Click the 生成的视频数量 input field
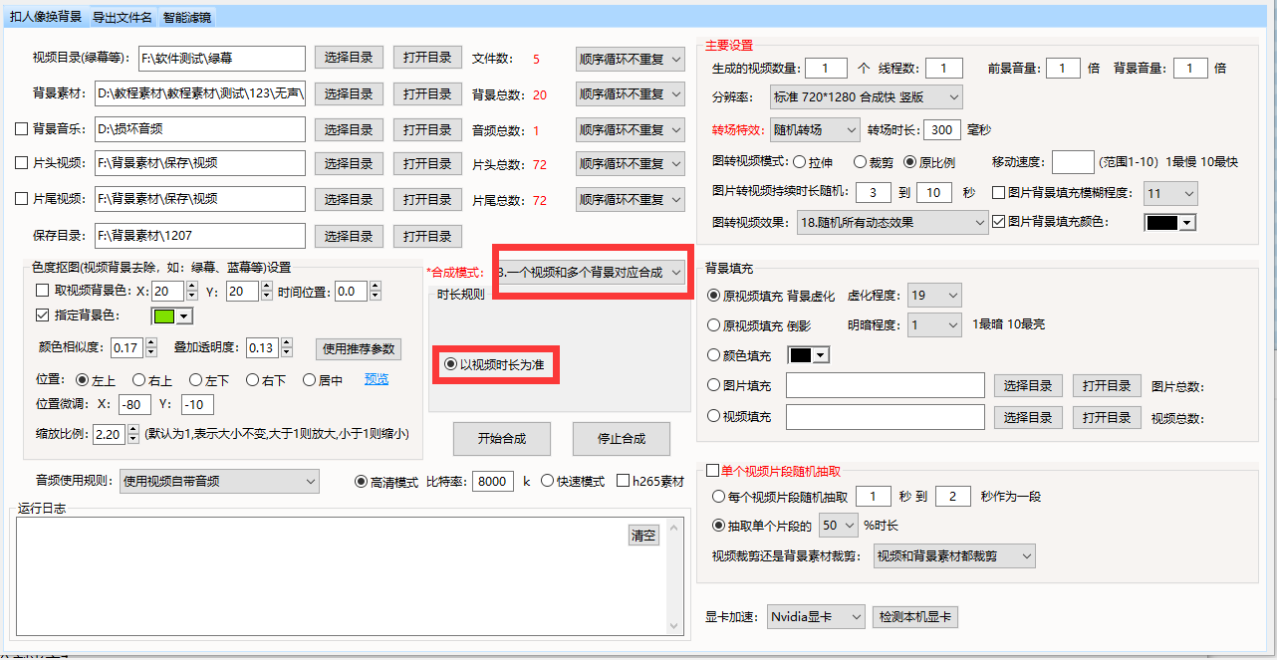Screen dimensions: 1278x660 click(x=825, y=68)
